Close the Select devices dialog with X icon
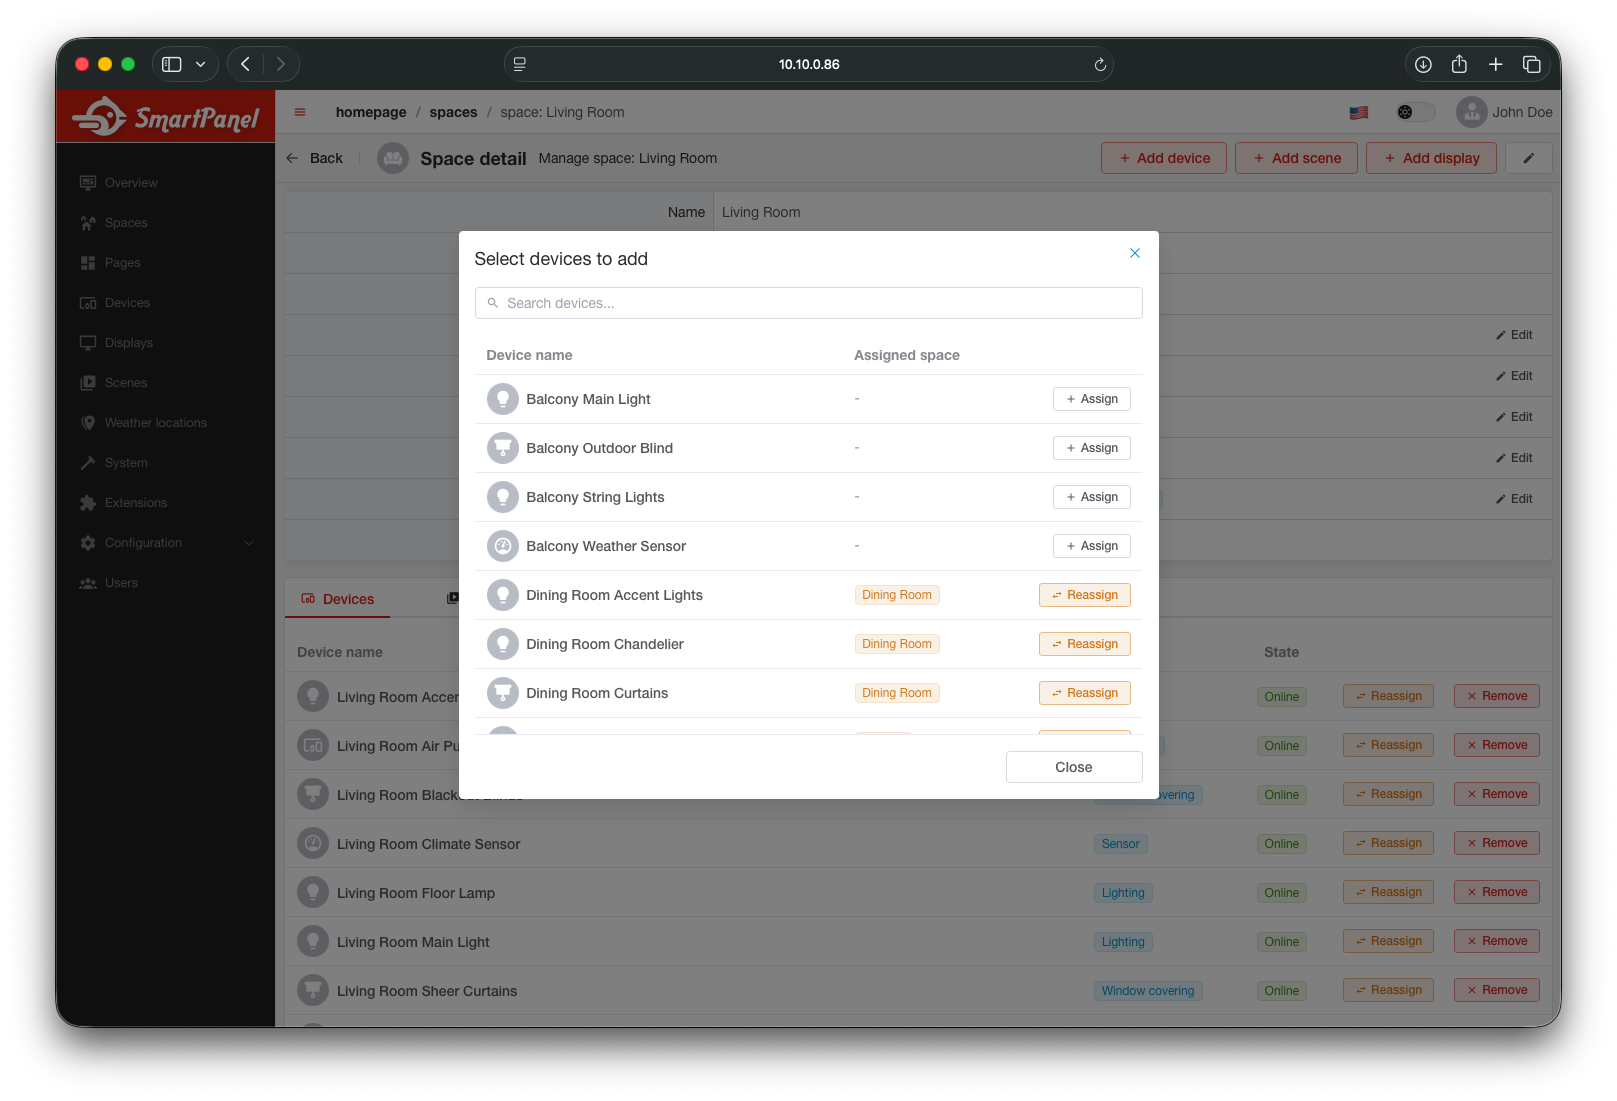 point(1134,253)
